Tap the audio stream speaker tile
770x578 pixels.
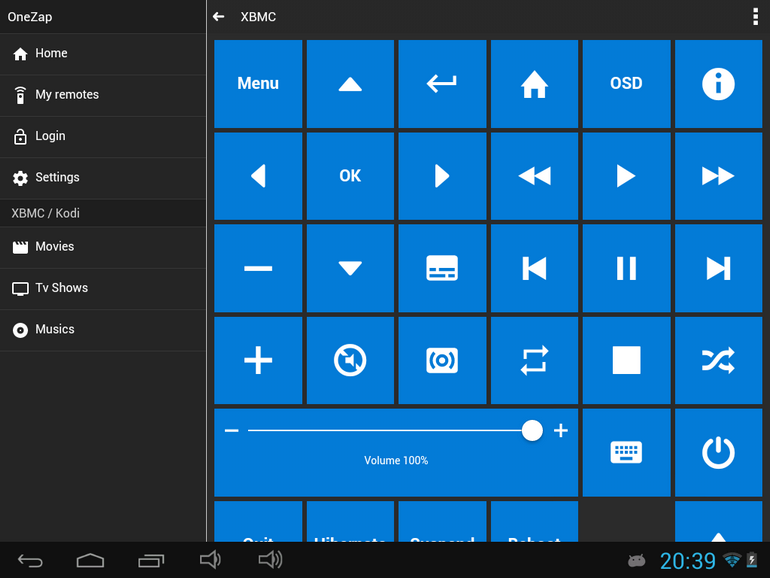click(442, 360)
